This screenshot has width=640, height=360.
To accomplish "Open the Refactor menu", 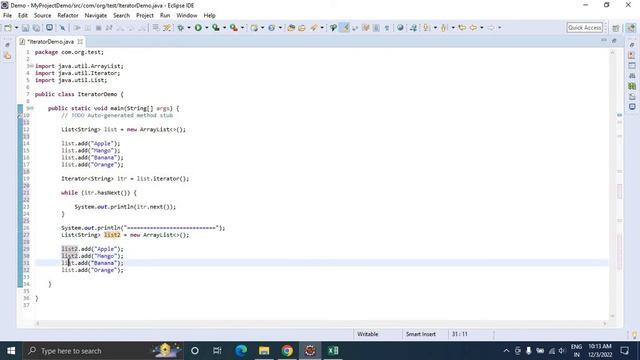I will pos(68,16).
